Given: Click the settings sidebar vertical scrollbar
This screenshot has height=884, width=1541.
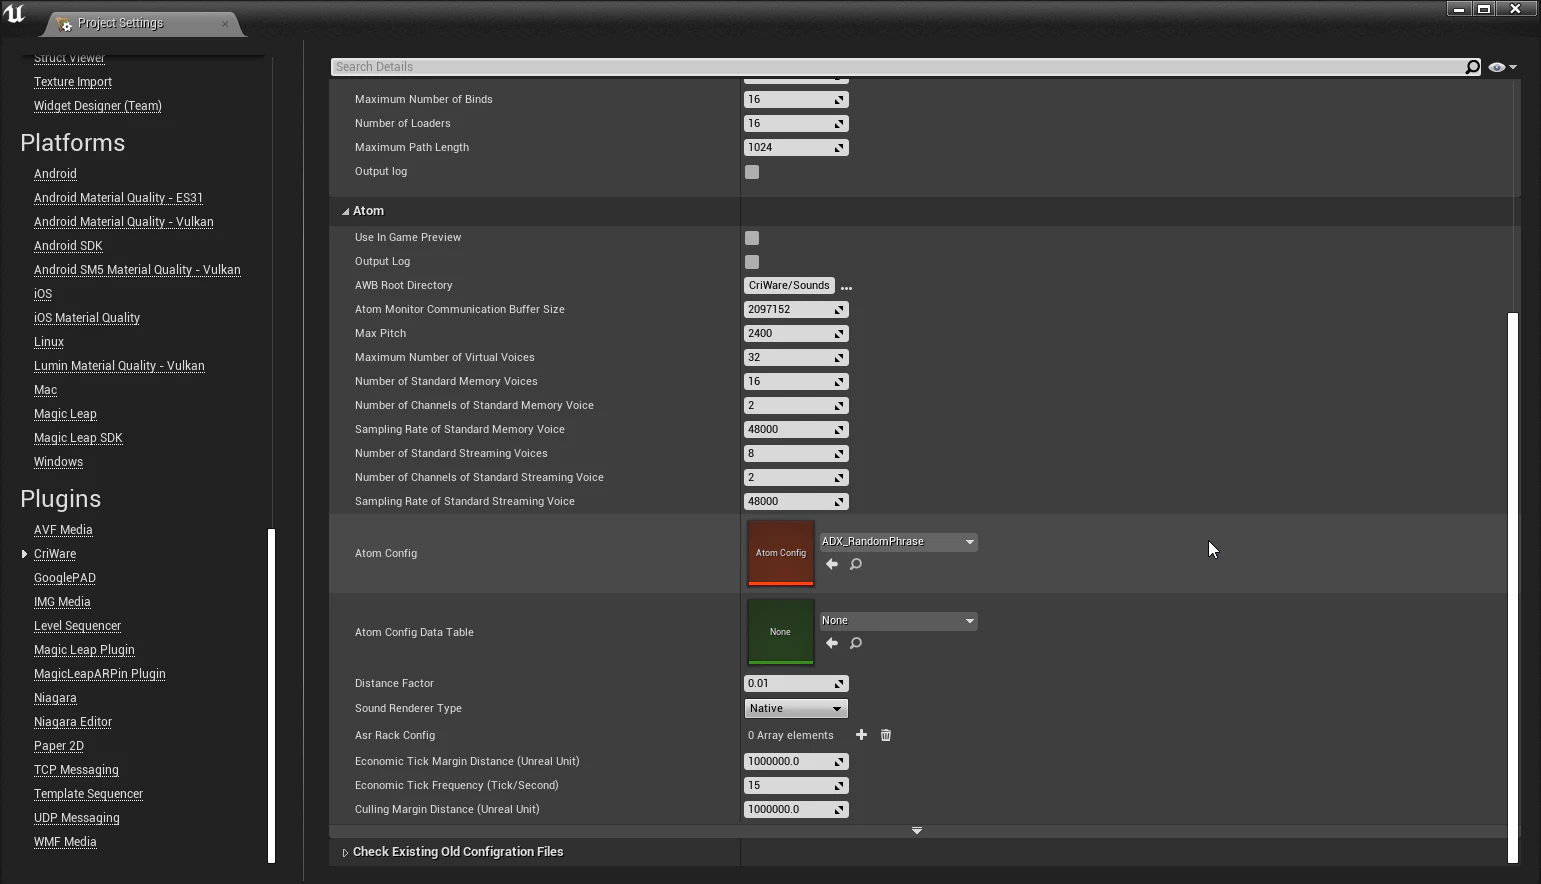Looking at the screenshot, I should click(x=271, y=695).
